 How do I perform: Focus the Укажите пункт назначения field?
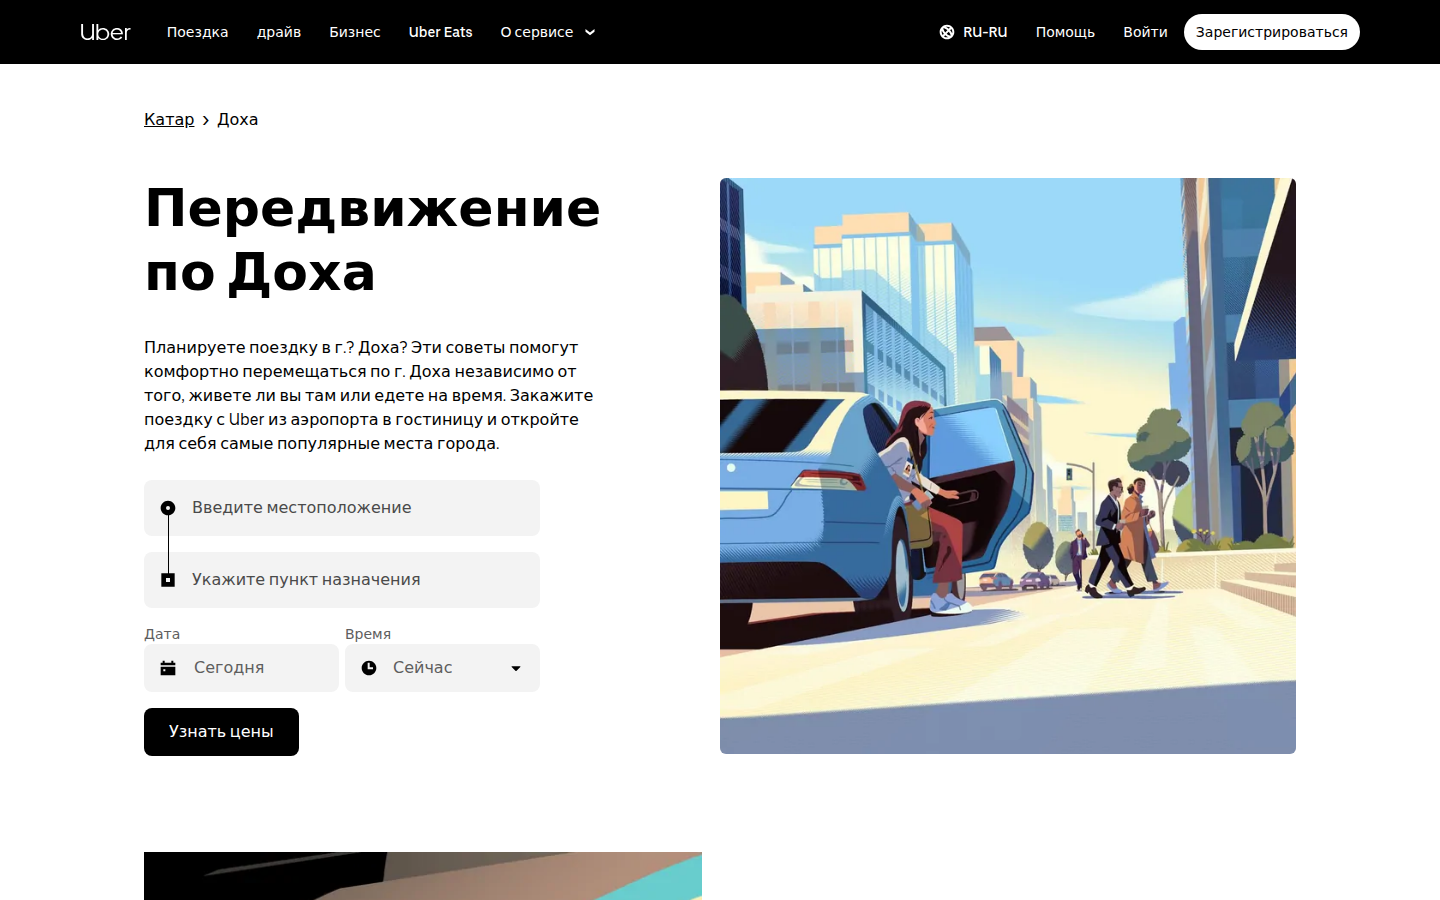coord(342,580)
